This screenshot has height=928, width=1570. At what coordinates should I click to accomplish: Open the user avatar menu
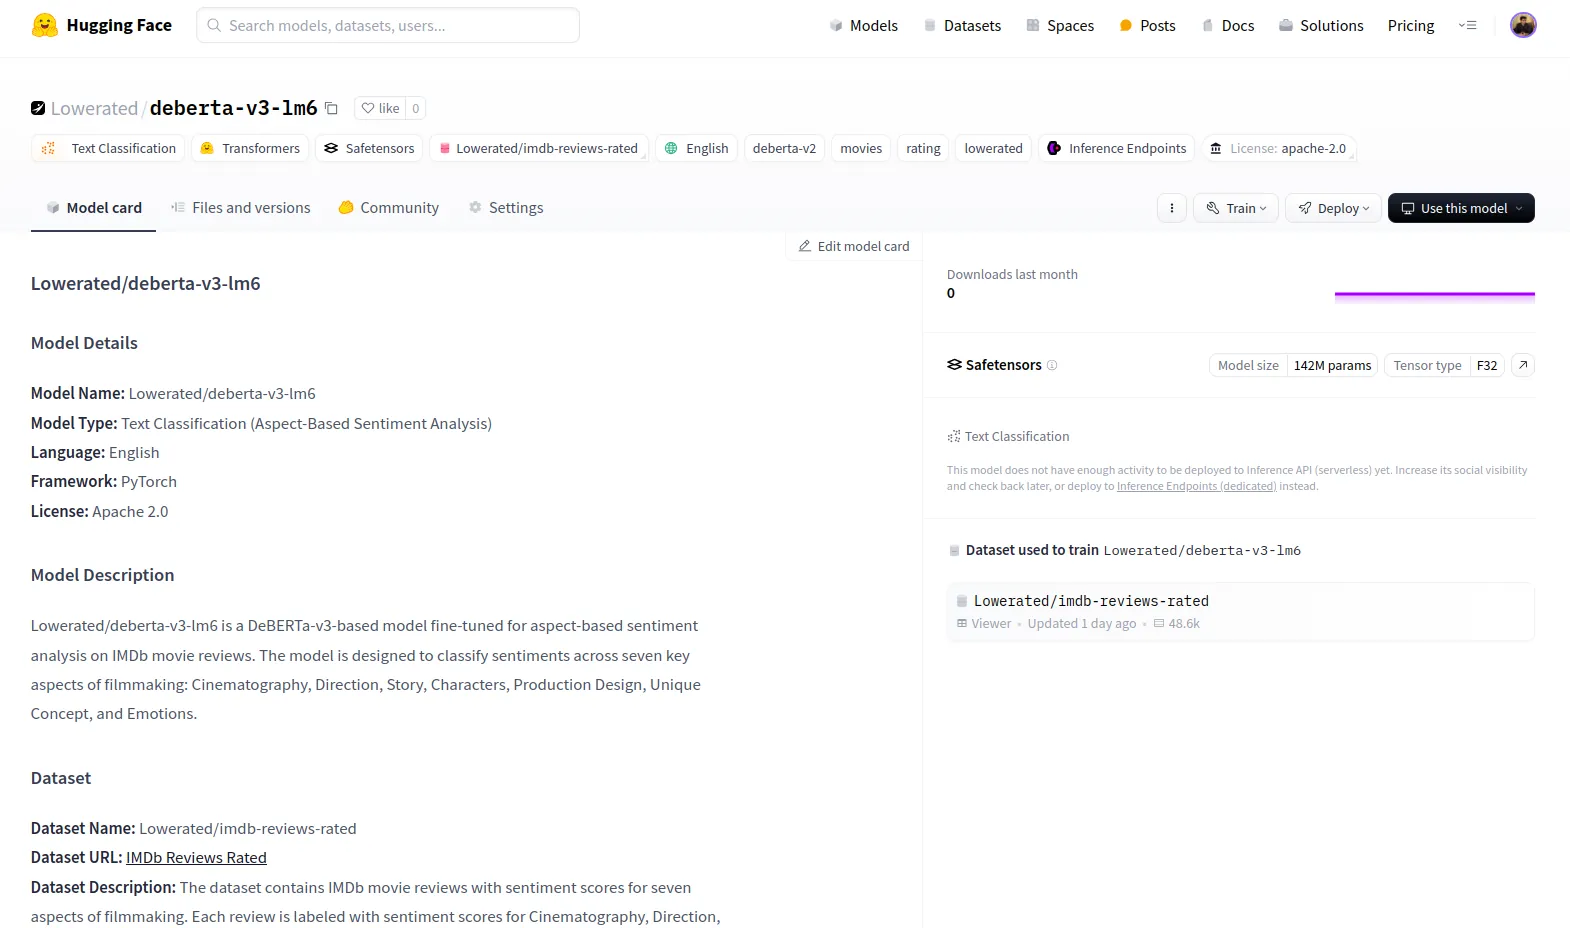point(1523,25)
